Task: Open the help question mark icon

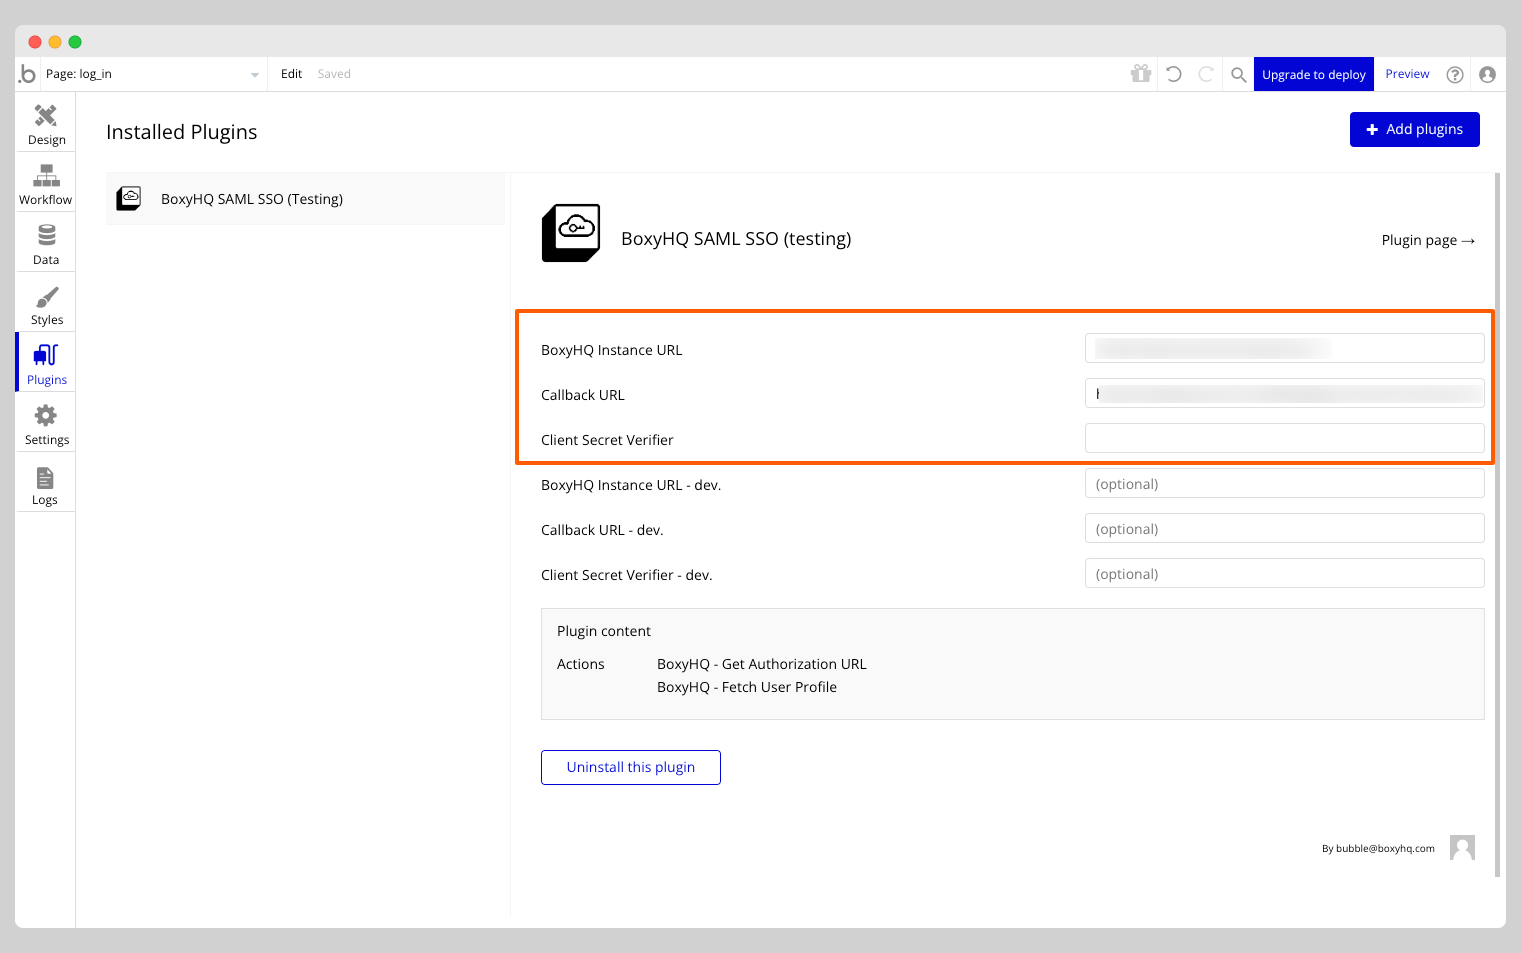Action: click(x=1455, y=73)
